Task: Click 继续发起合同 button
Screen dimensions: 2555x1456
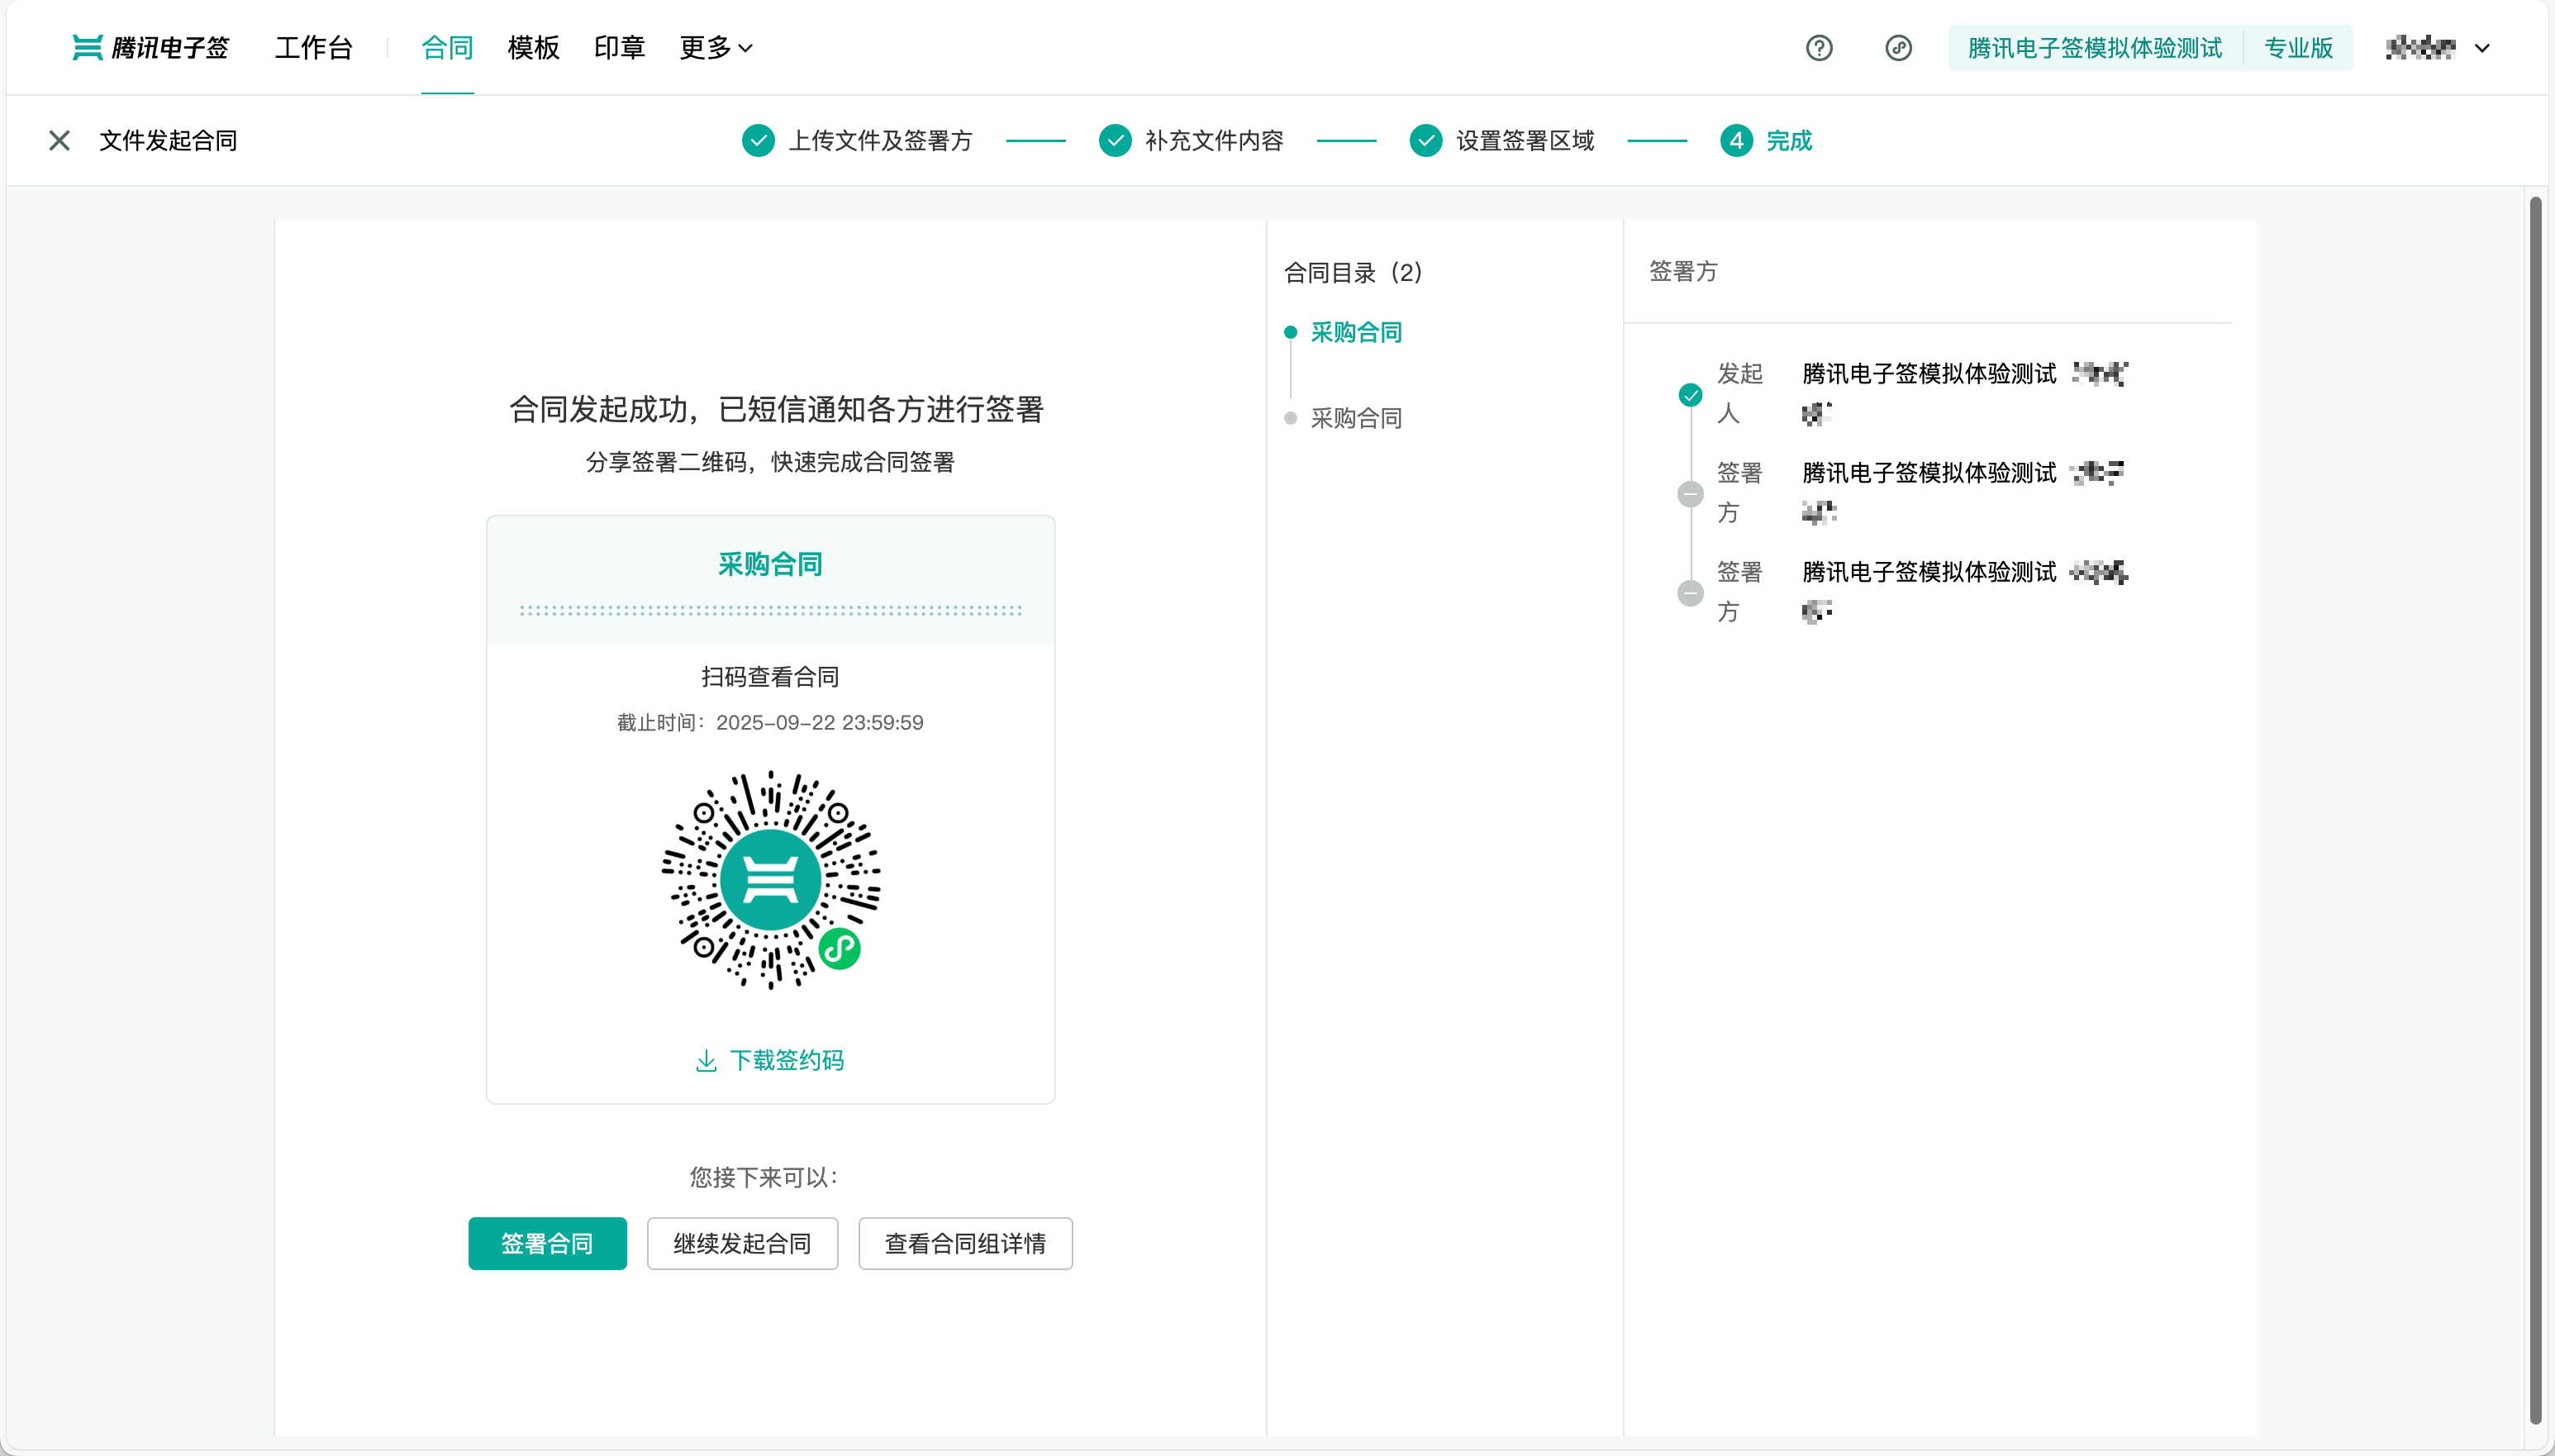Action: coord(742,1243)
